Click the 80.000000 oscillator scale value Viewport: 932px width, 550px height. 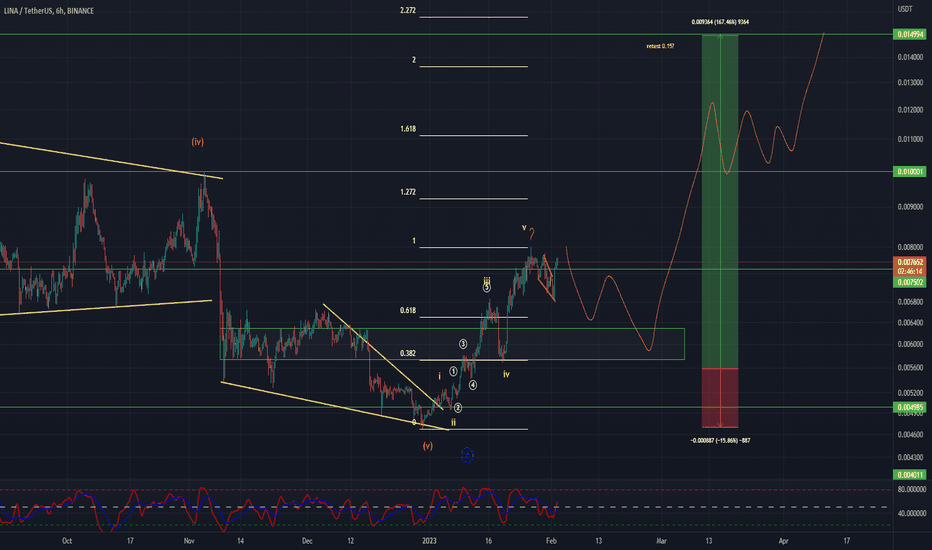(x=911, y=489)
